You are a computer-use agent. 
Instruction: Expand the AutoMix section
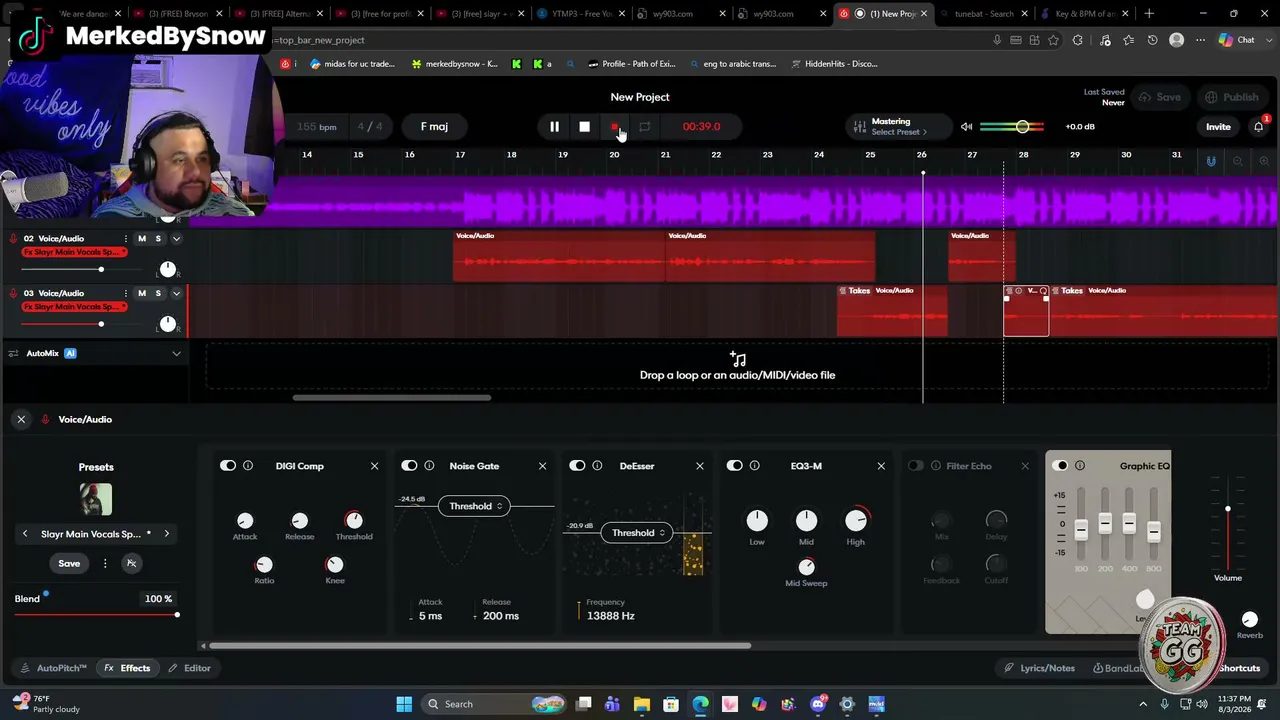pyautogui.click(x=176, y=353)
